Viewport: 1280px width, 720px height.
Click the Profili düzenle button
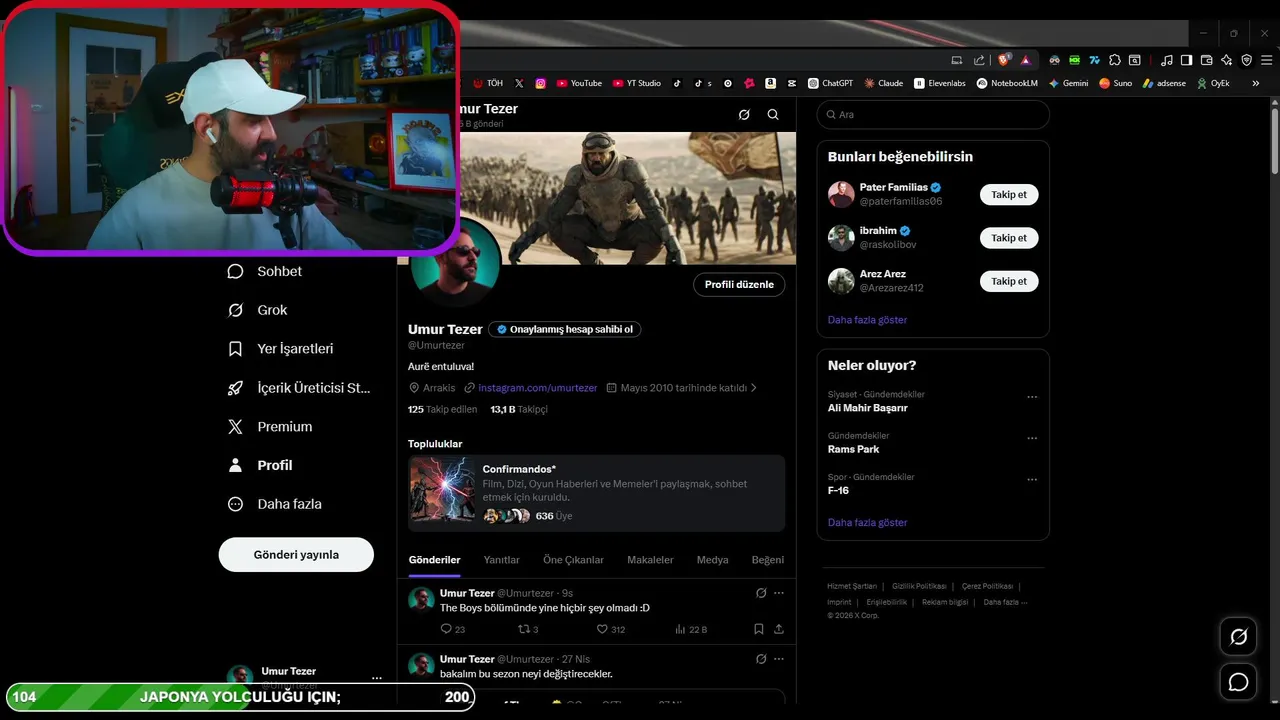[739, 285]
